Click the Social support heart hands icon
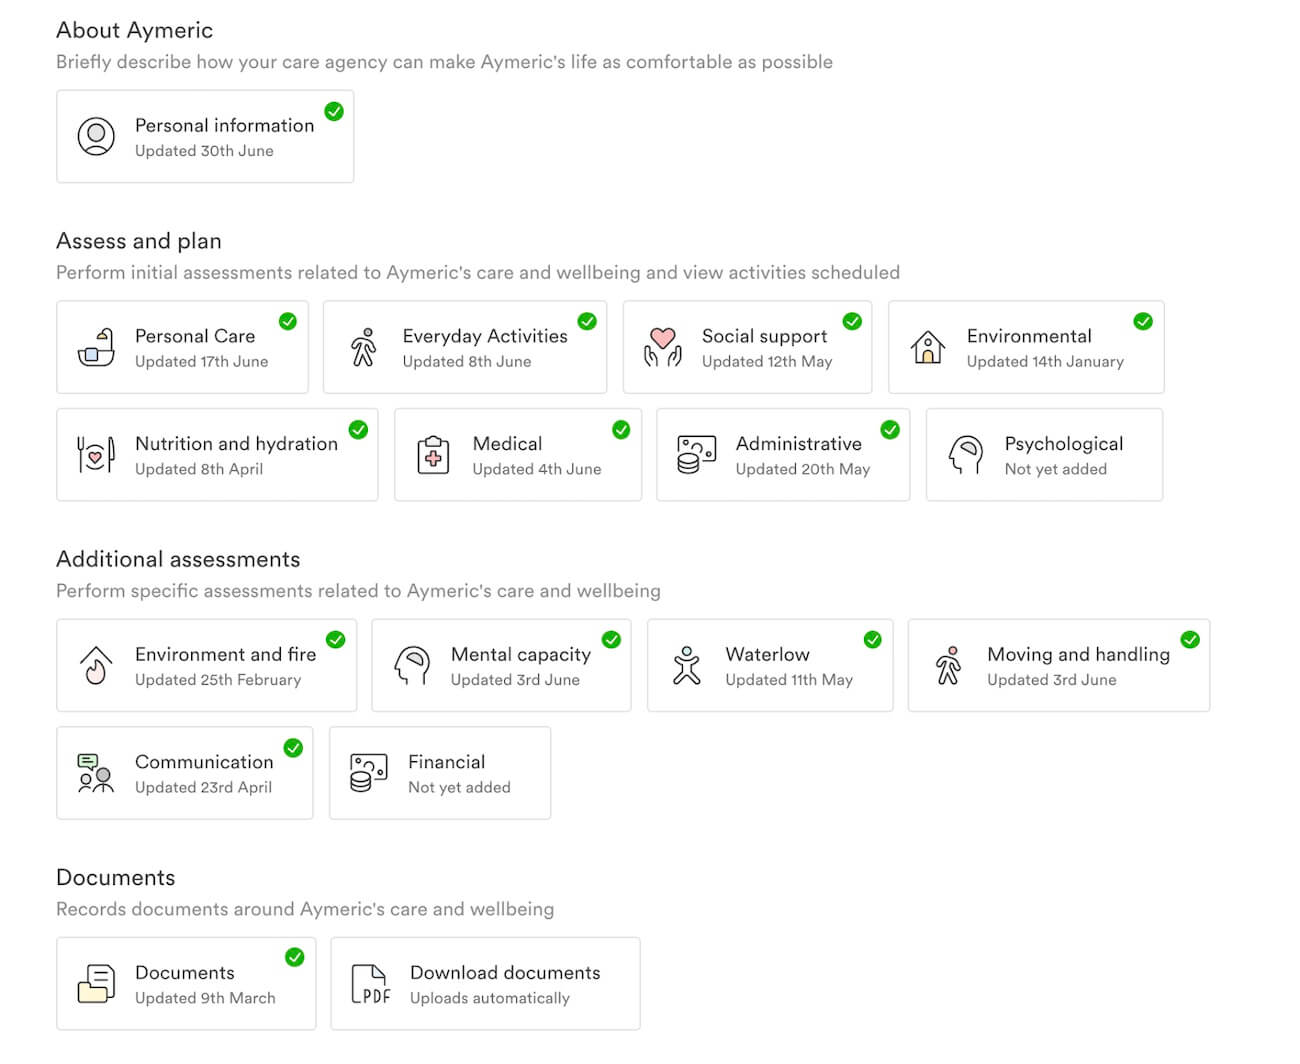Image resolution: width=1300 pixels, height=1064 pixels. [662, 347]
